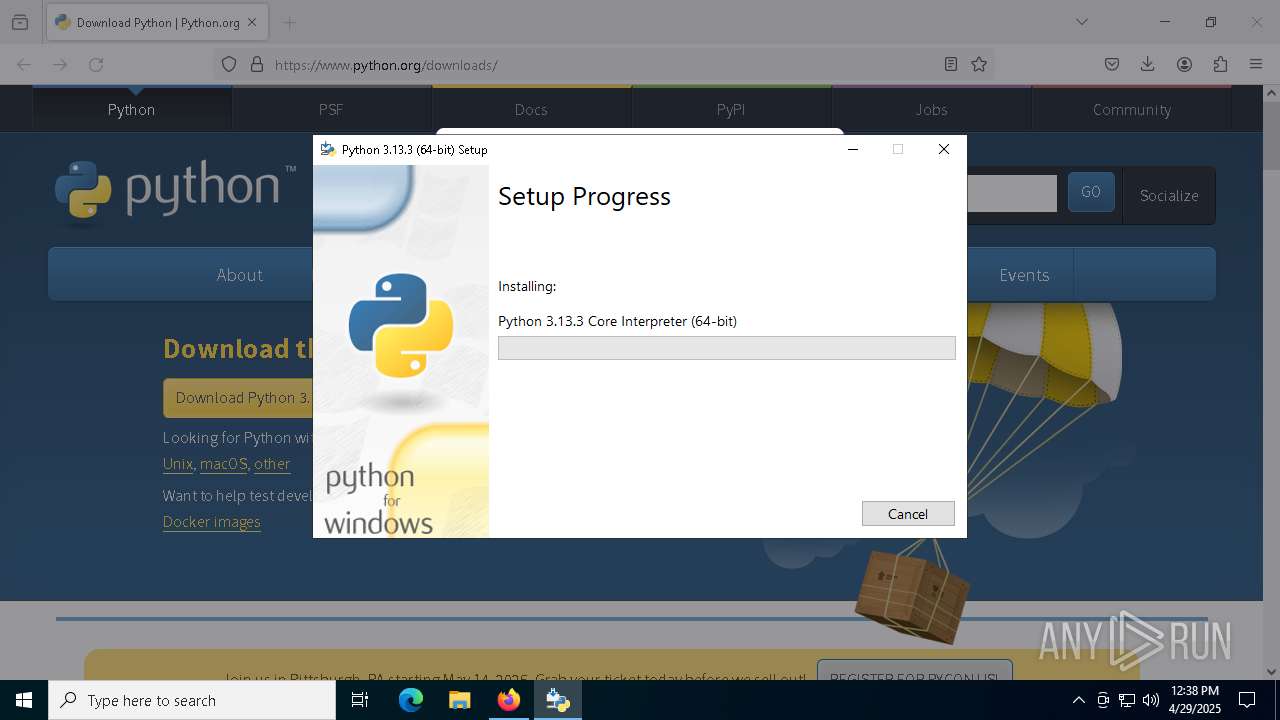Open Task View on taskbar
The image size is (1280, 720).
click(360, 700)
